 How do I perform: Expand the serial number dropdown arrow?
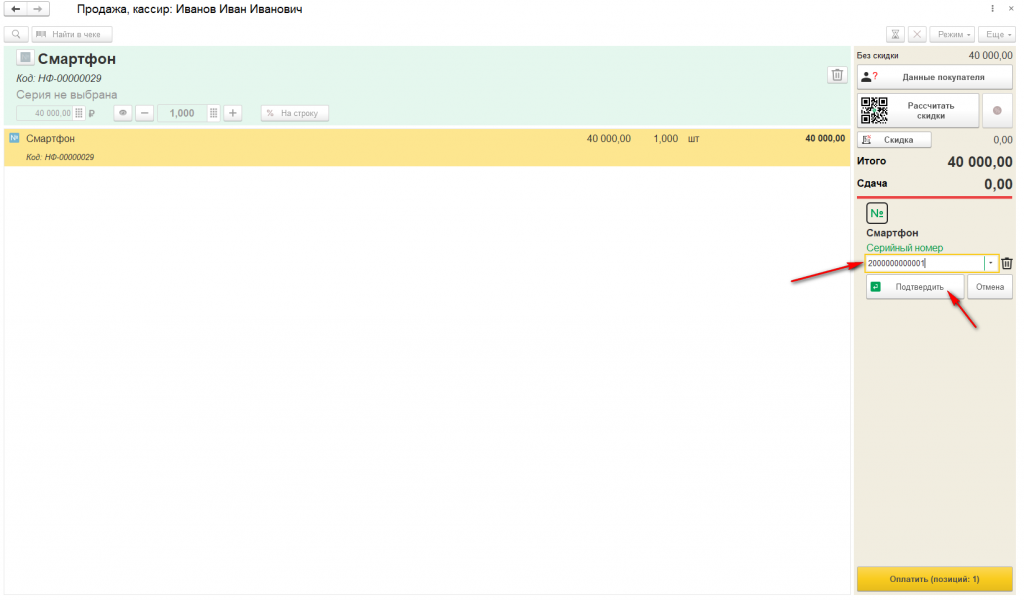click(991, 263)
